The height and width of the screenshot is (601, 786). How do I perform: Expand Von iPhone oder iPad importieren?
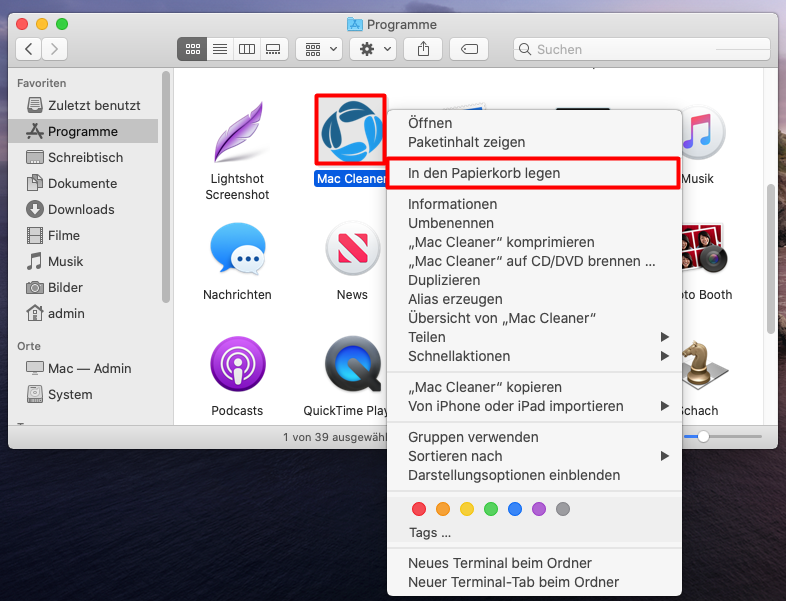pos(534,407)
